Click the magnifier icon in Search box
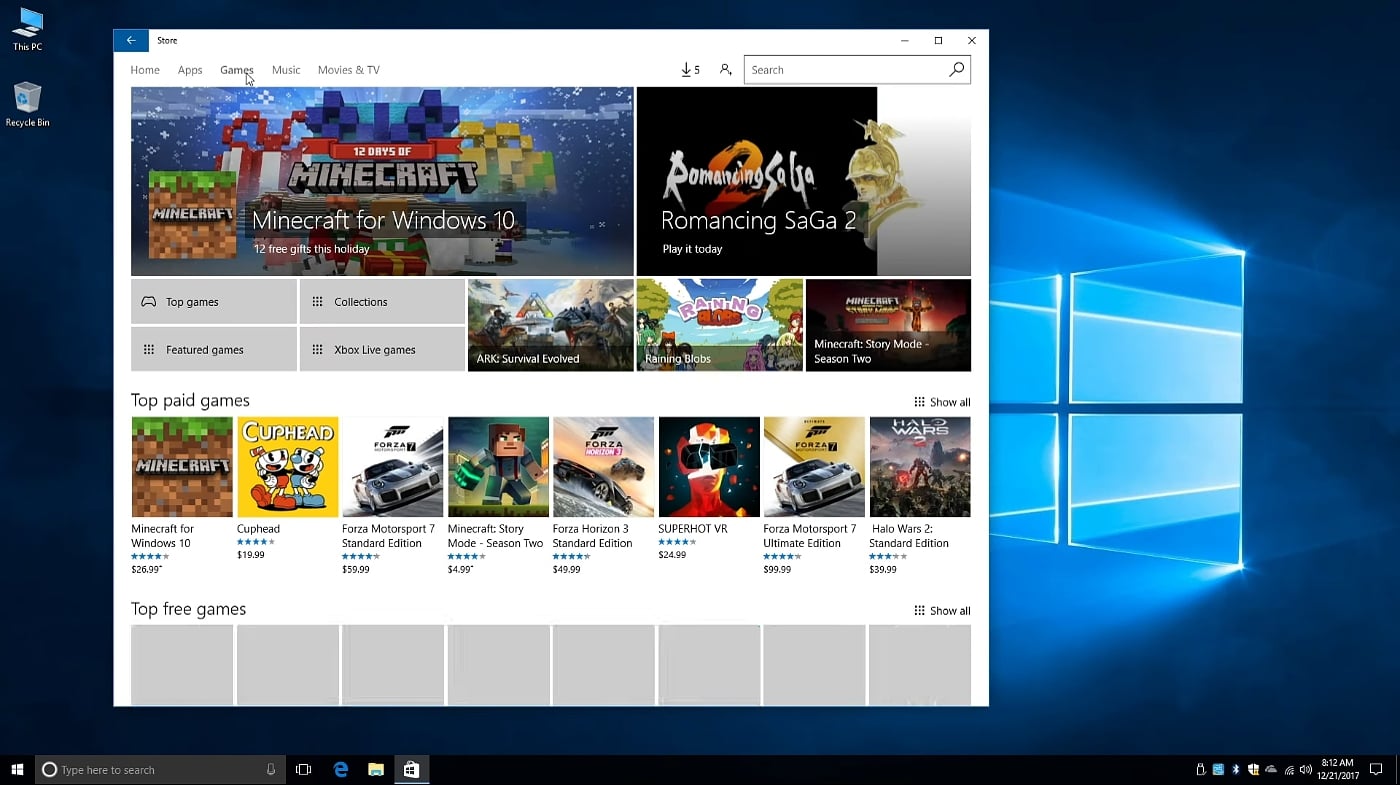The image size is (1400, 785). [956, 70]
